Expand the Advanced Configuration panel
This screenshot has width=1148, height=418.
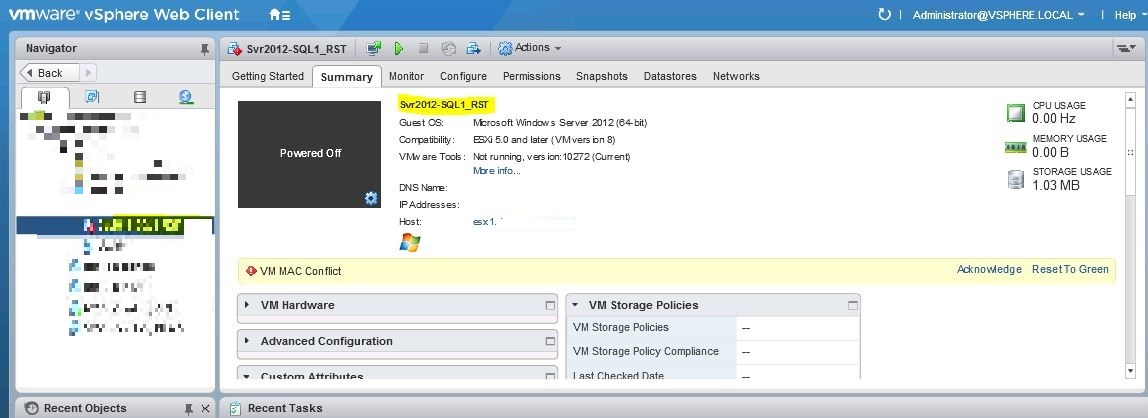[247, 341]
